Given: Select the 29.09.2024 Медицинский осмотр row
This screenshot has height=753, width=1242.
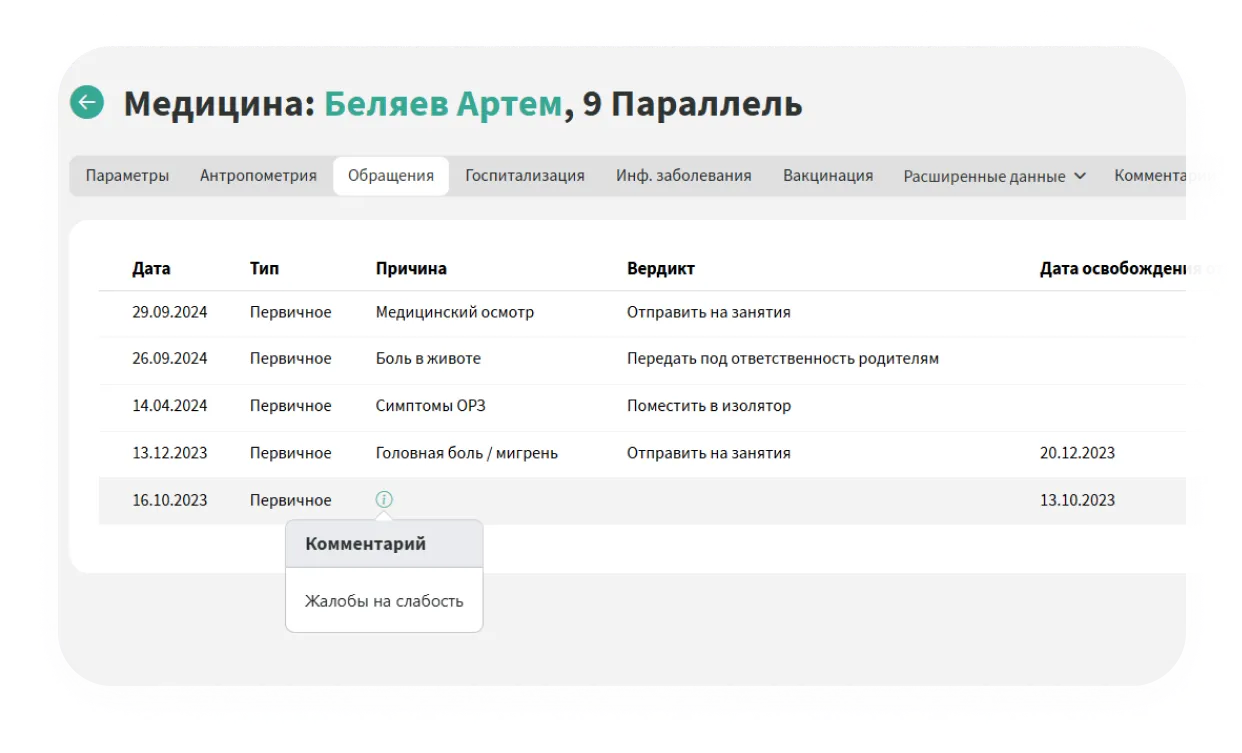Looking at the screenshot, I should 454,312.
